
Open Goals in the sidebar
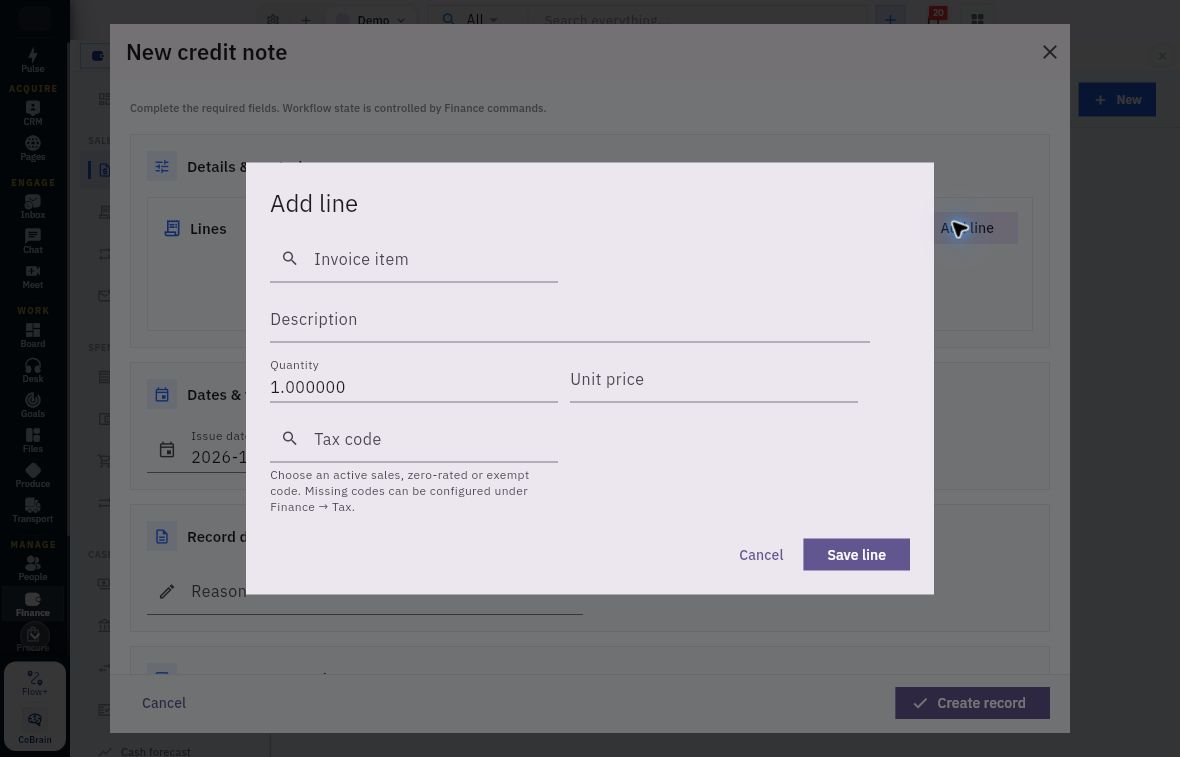pos(32,405)
